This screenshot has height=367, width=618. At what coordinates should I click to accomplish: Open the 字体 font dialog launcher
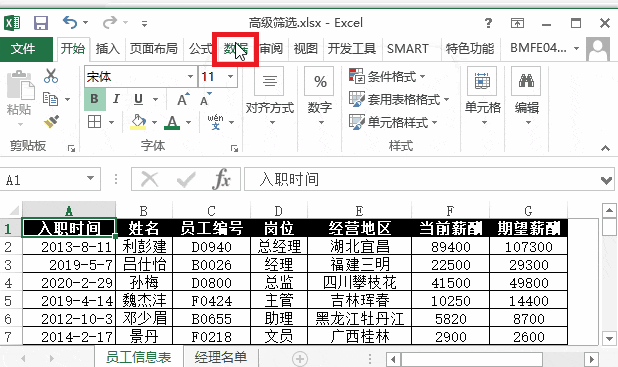click(x=235, y=148)
